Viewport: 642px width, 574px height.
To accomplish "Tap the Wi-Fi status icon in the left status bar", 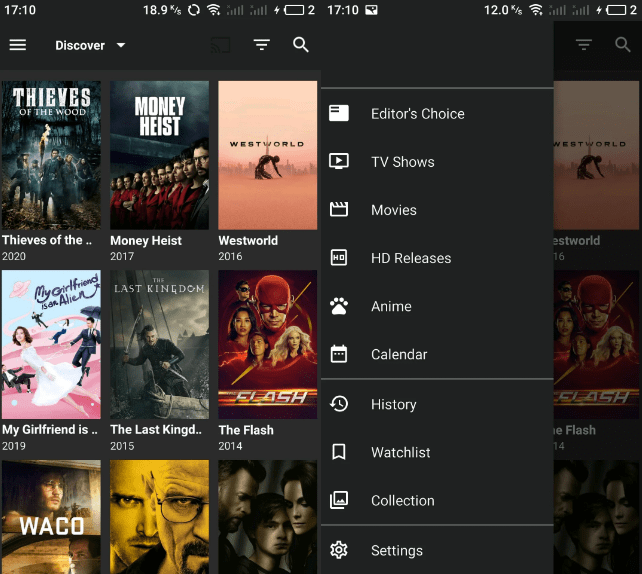I will (213, 10).
